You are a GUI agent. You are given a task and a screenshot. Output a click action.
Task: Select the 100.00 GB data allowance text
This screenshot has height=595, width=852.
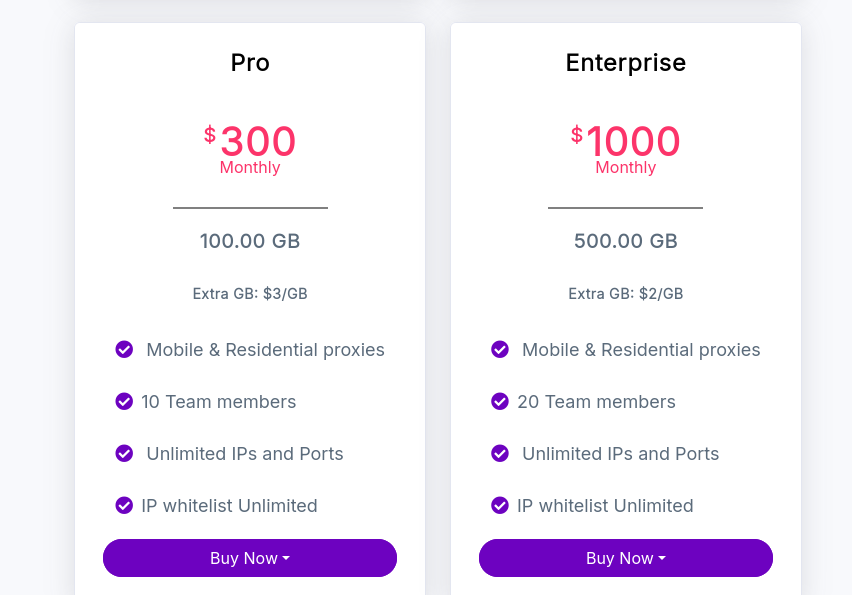(x=250, y=241)
